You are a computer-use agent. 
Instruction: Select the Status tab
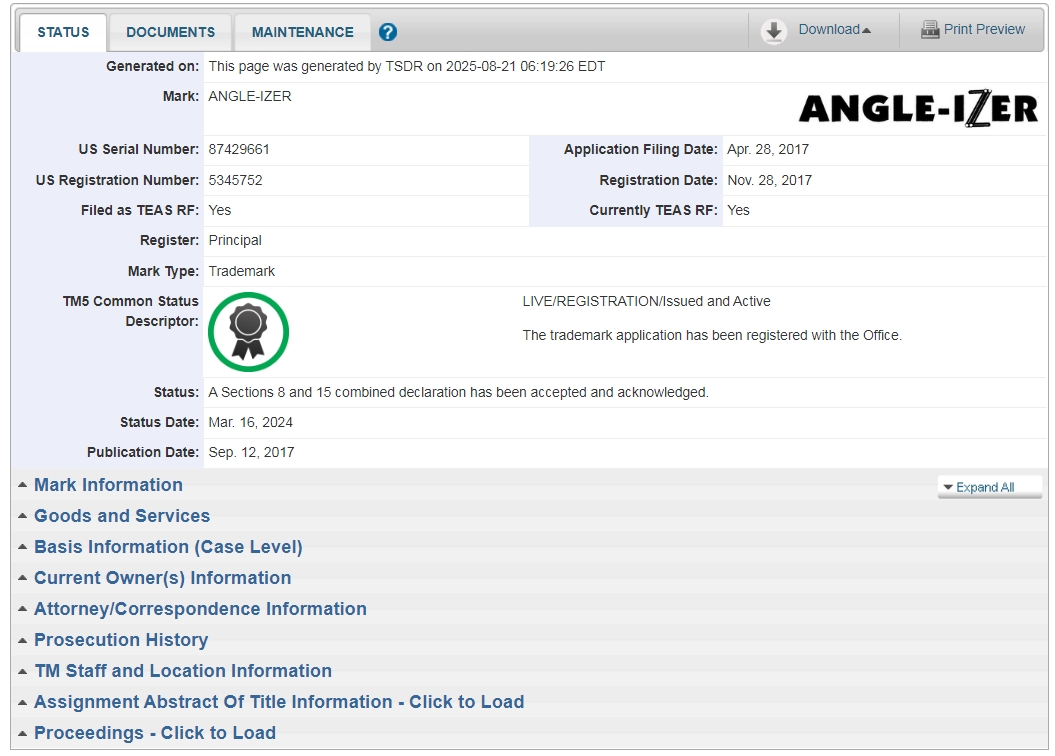tap(63, 32)
